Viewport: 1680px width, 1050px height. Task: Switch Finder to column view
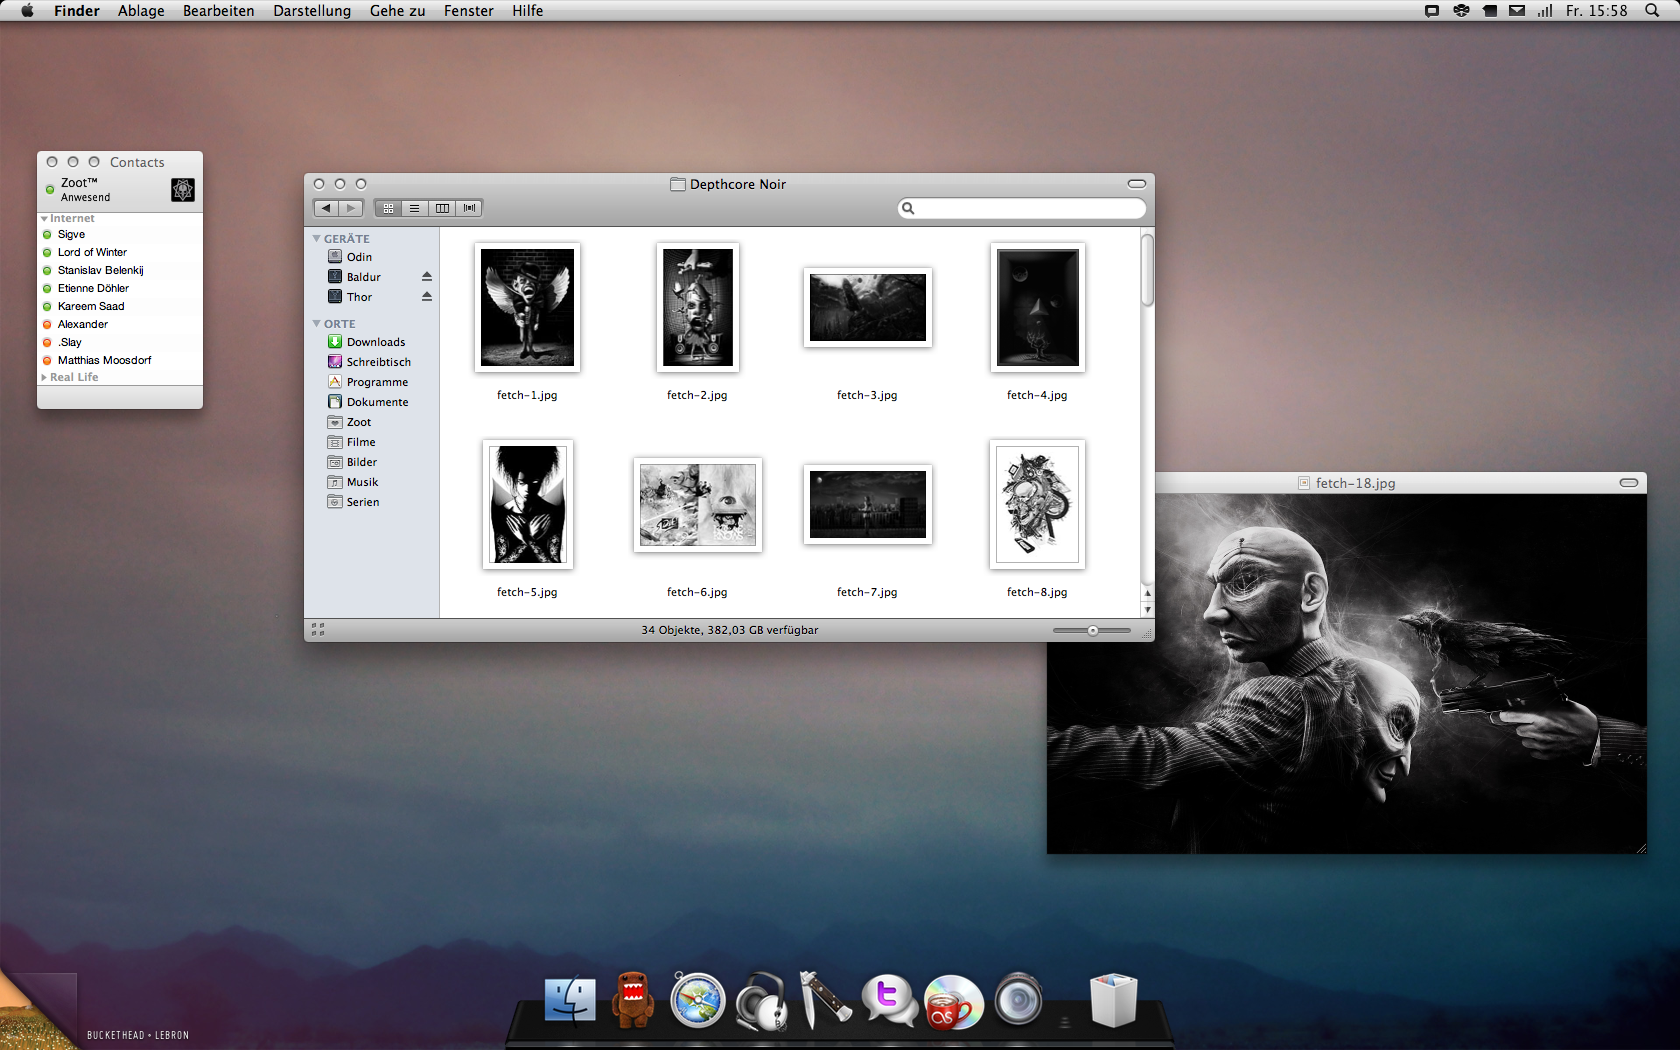442,208
